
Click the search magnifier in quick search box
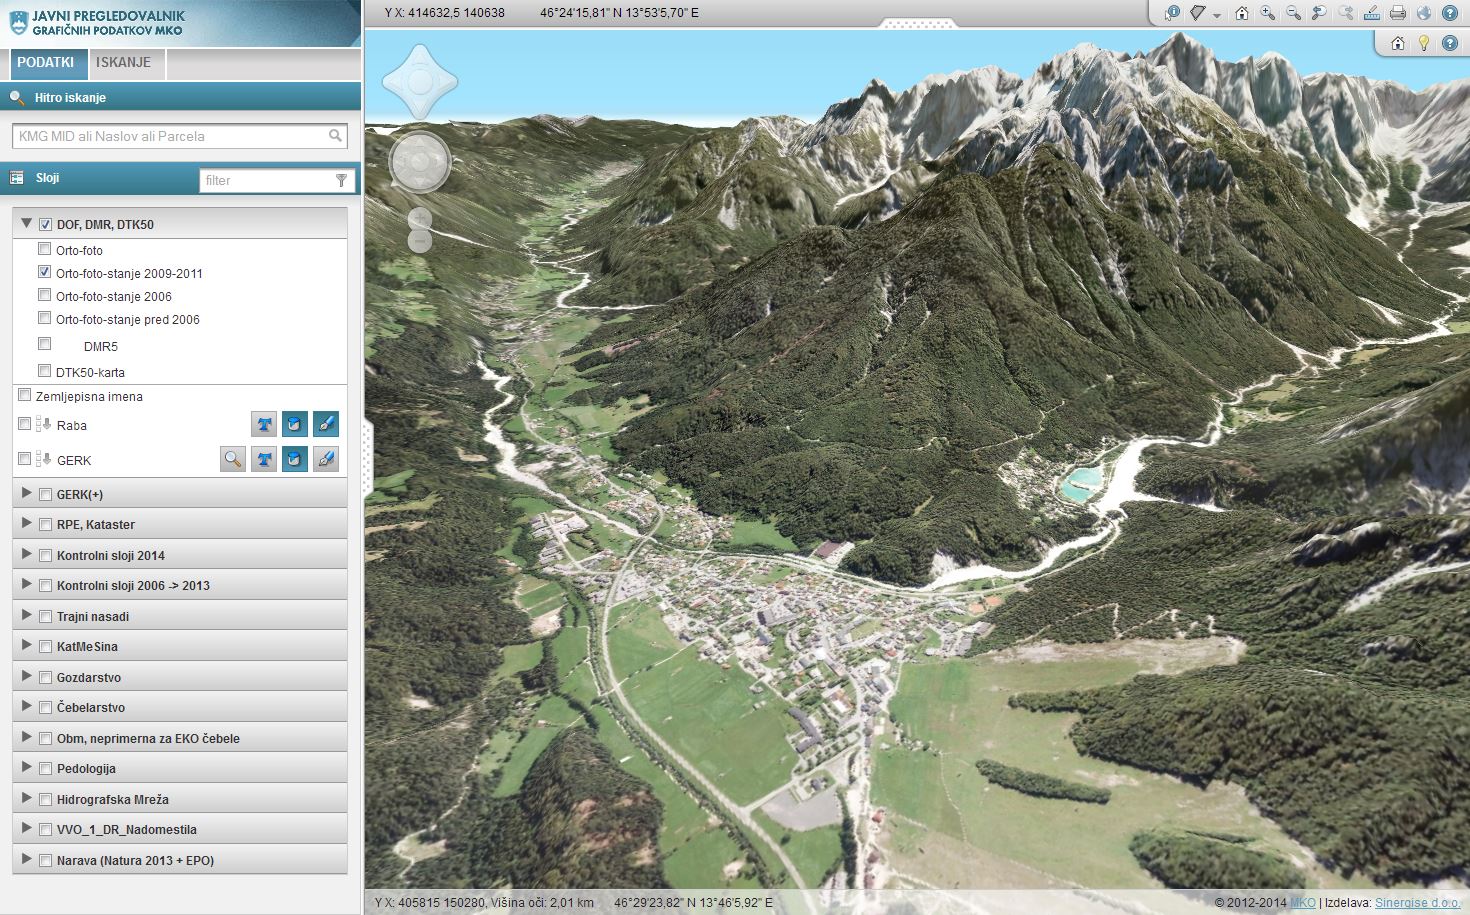335,136
